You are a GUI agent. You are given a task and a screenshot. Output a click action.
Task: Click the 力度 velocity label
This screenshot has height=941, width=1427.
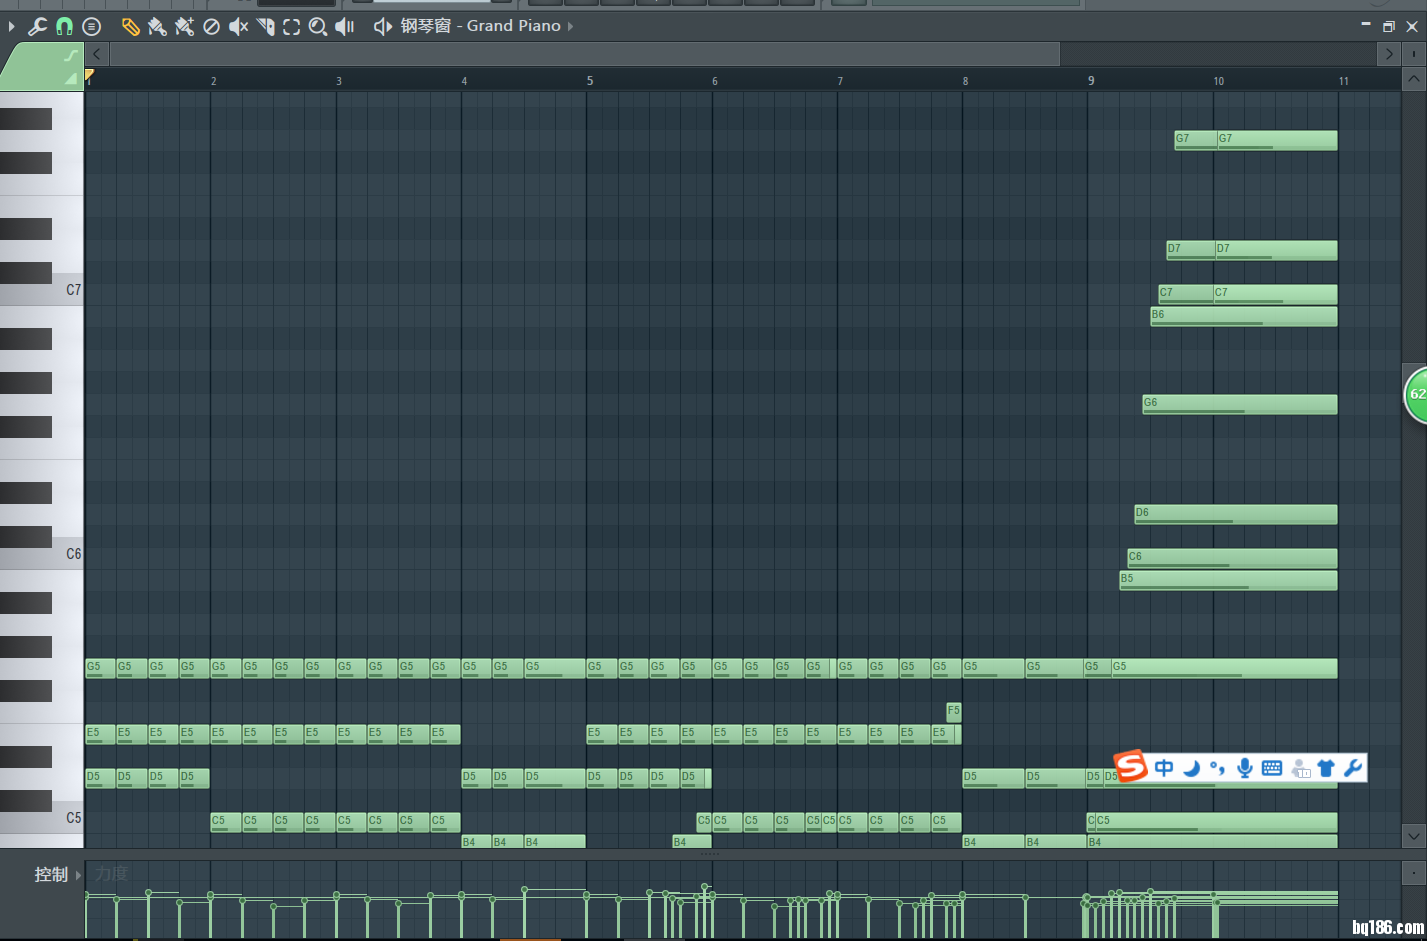111,873
